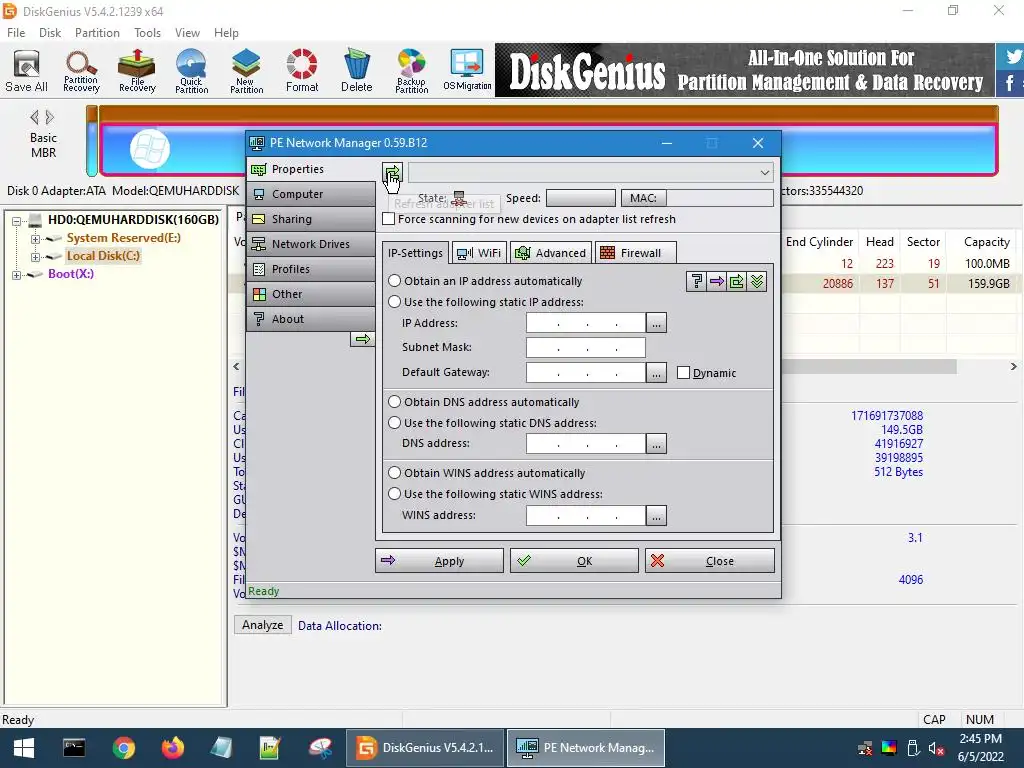Switch to DiskGenius taskbar button
This screenshot has height=768, width=1024.
tap(425, 748)
